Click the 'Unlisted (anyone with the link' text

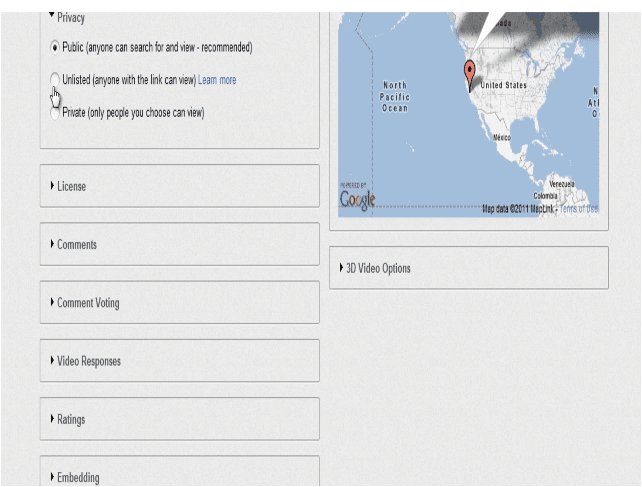click(x=129, y=80)
